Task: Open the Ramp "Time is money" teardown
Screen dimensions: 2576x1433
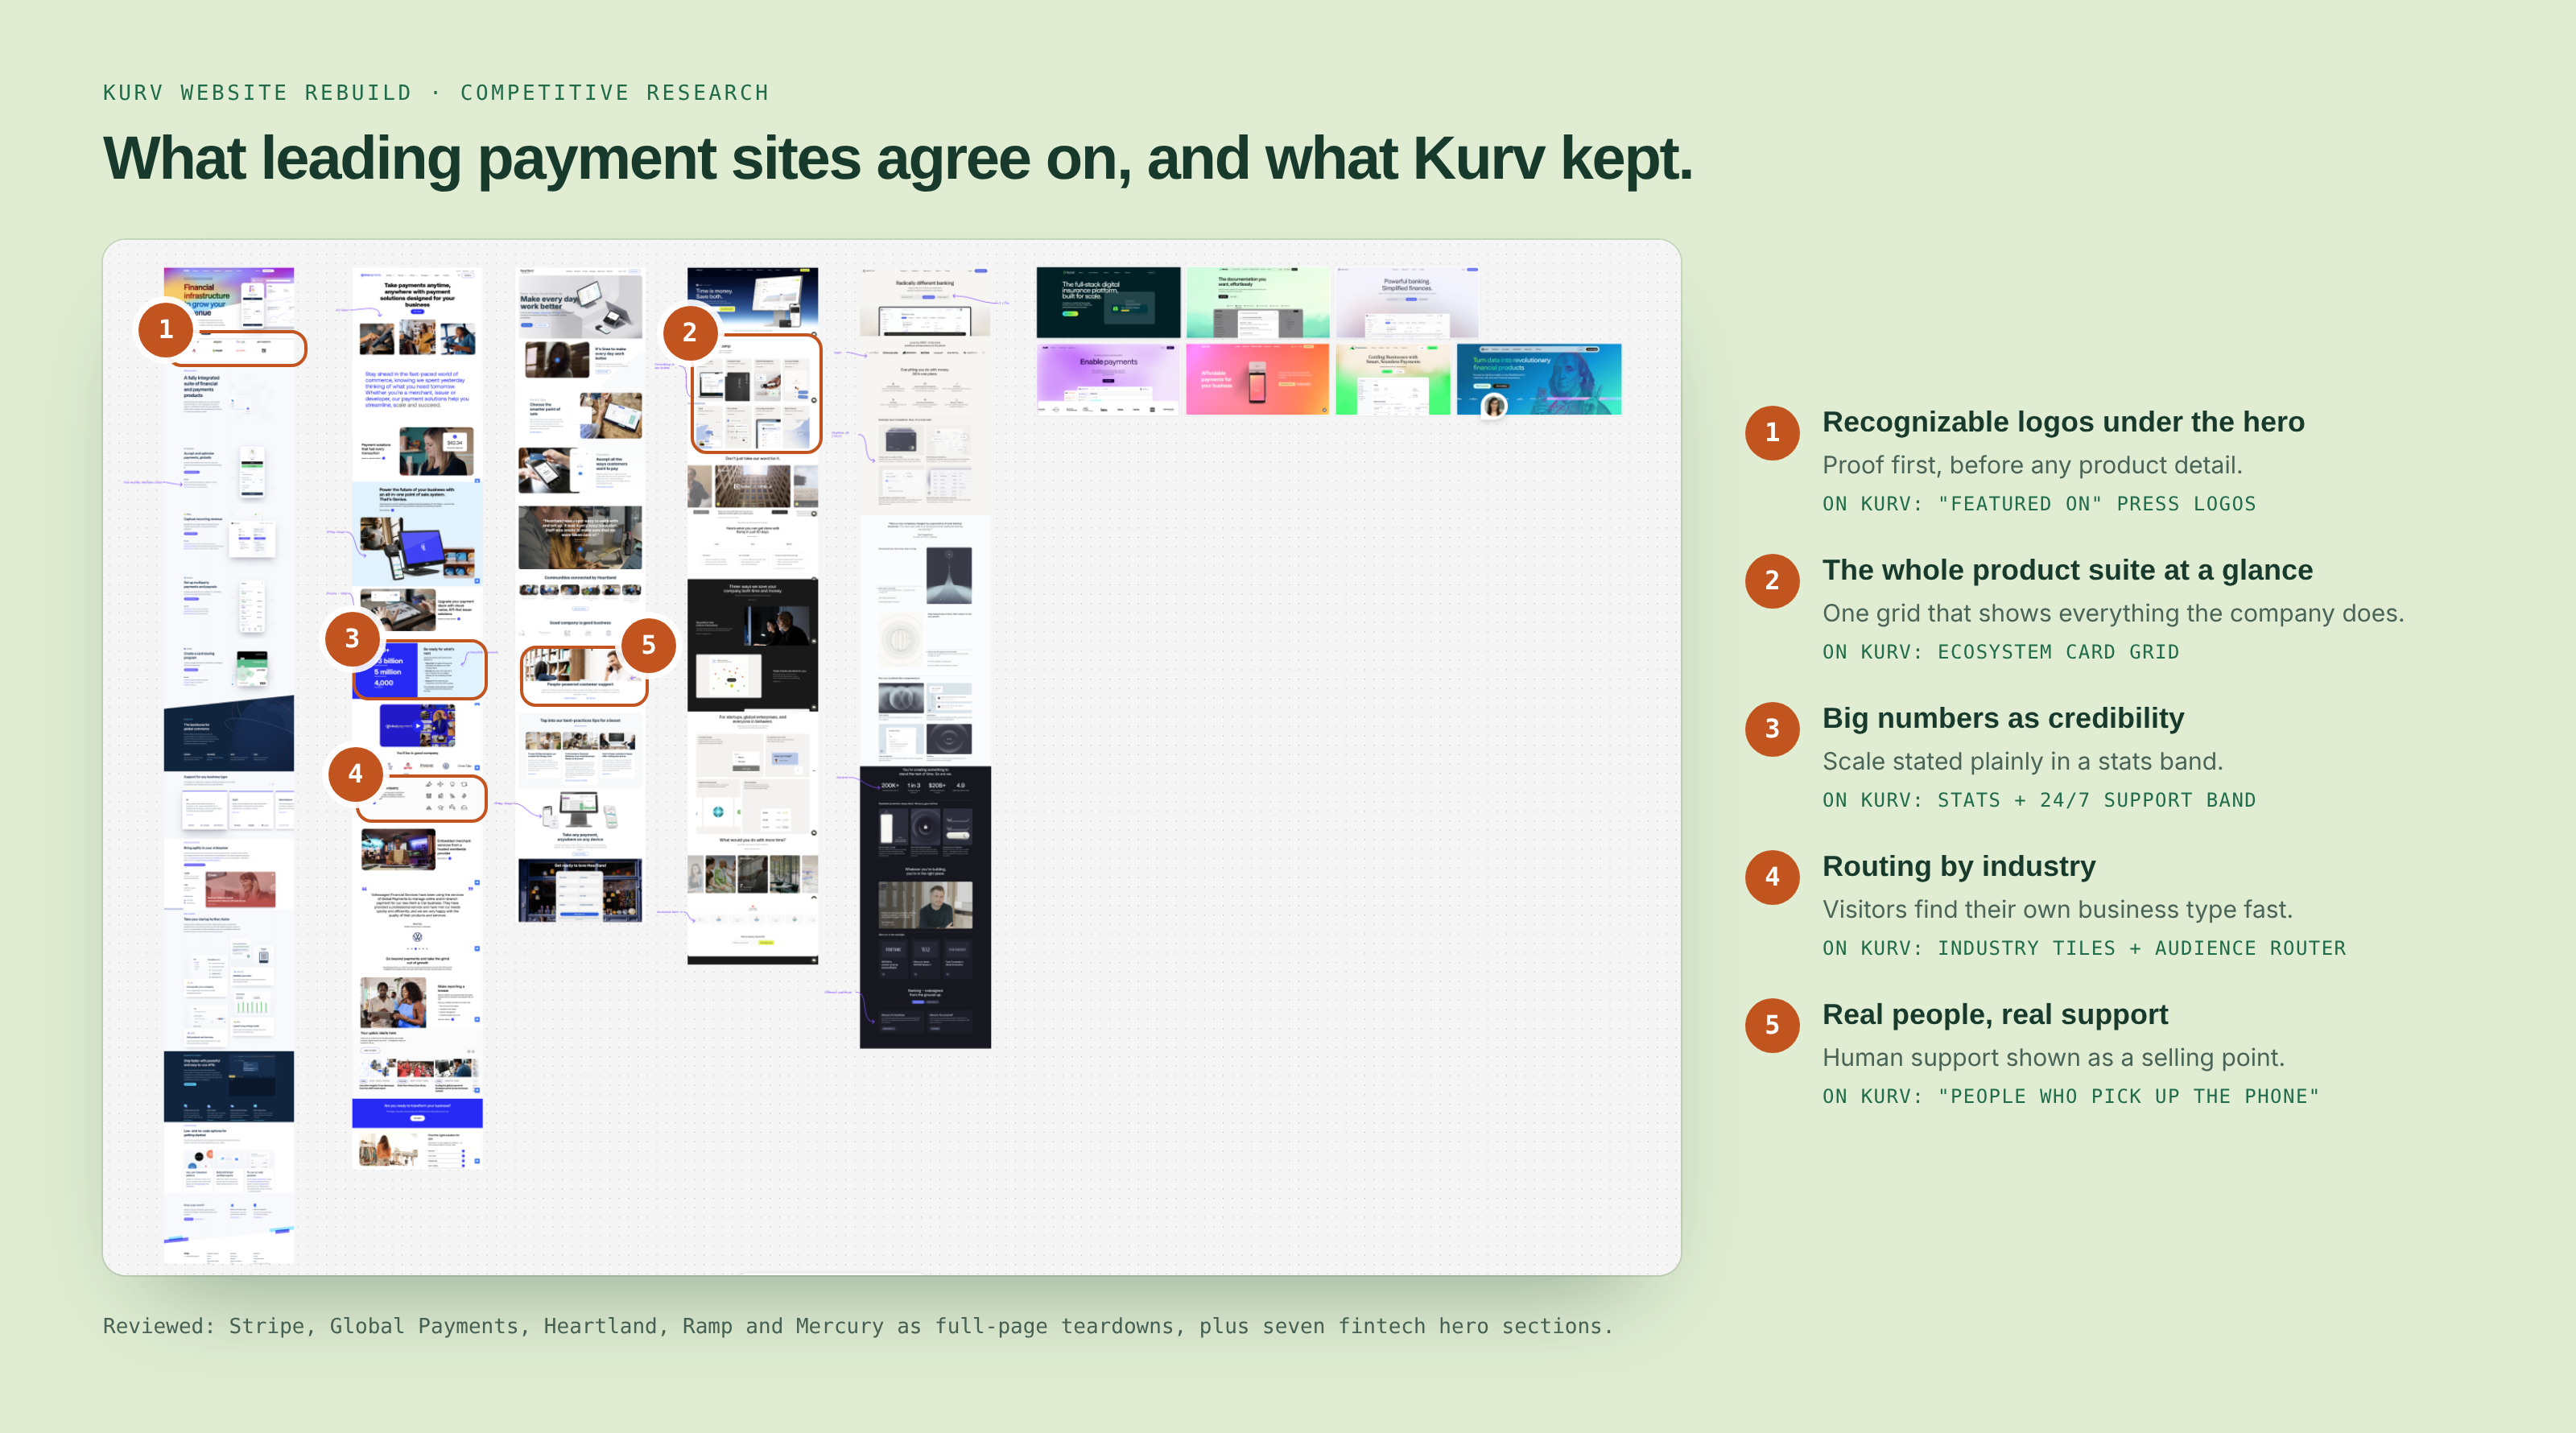Action: [x=753, y=615]
